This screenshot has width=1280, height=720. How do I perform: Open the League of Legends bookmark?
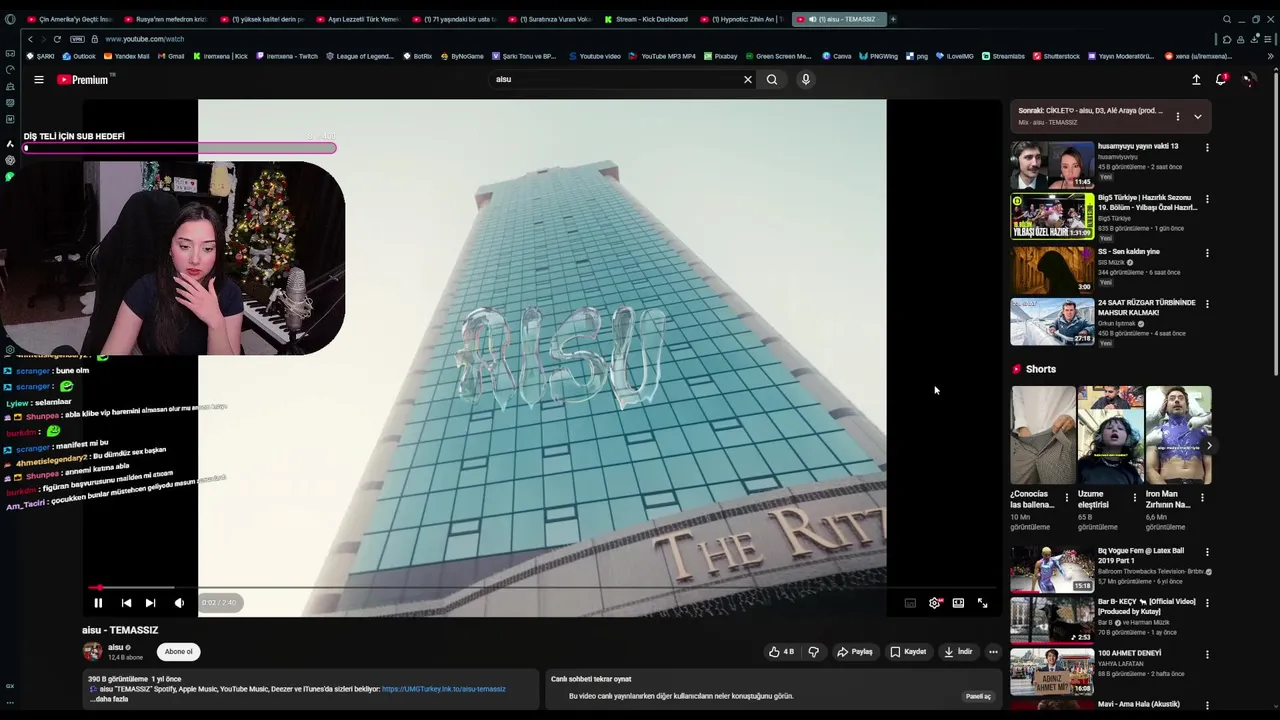tap(360, 56)
